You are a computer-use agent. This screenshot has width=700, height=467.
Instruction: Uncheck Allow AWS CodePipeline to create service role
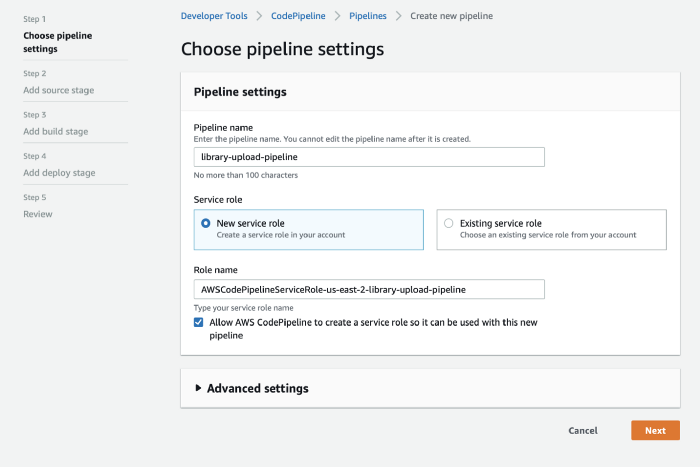point(199,322)
